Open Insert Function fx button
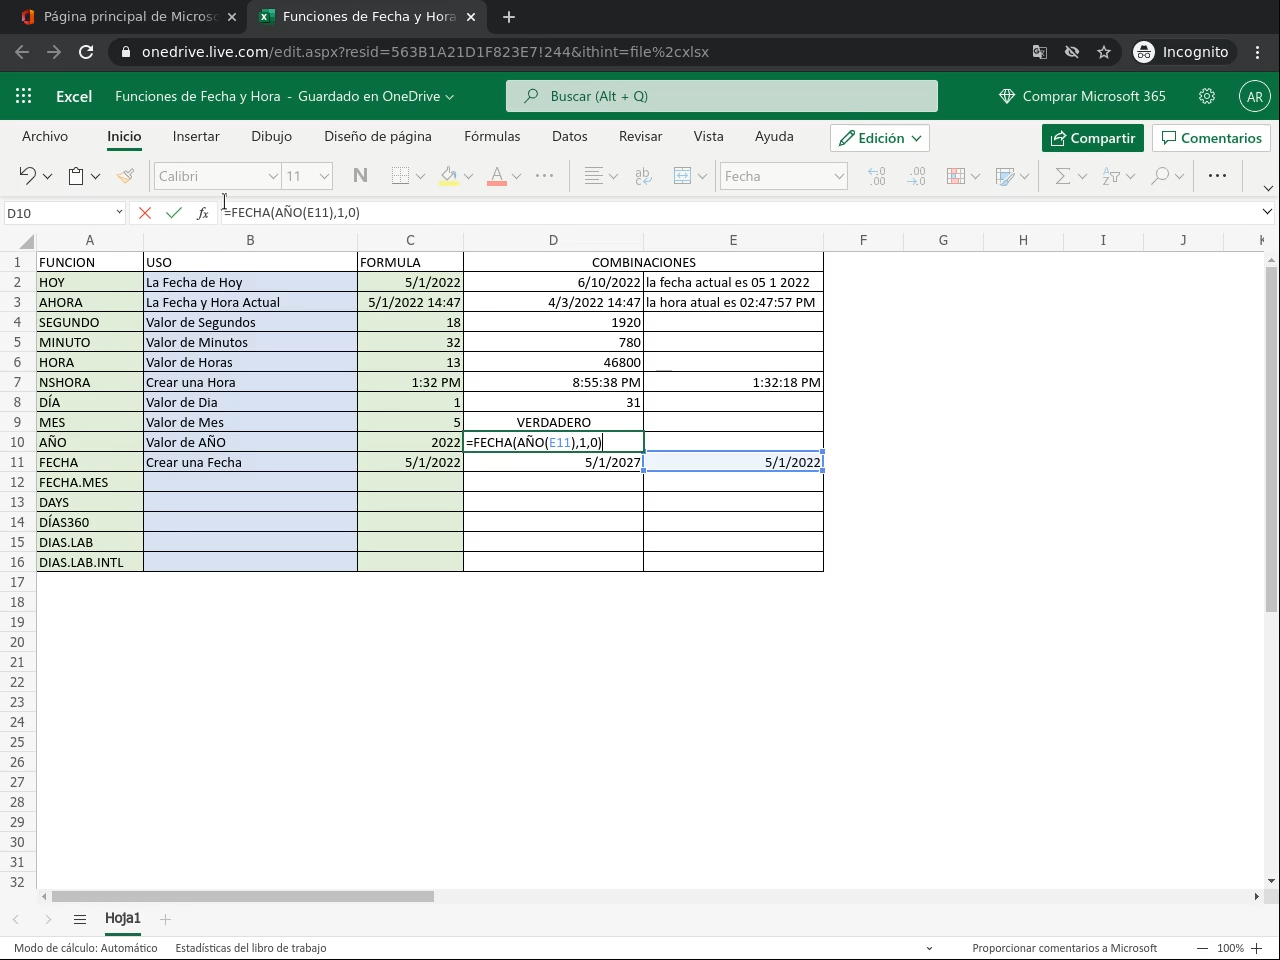Image resolution: width=1280 pixels, height=960 pixels. (203, 213)
